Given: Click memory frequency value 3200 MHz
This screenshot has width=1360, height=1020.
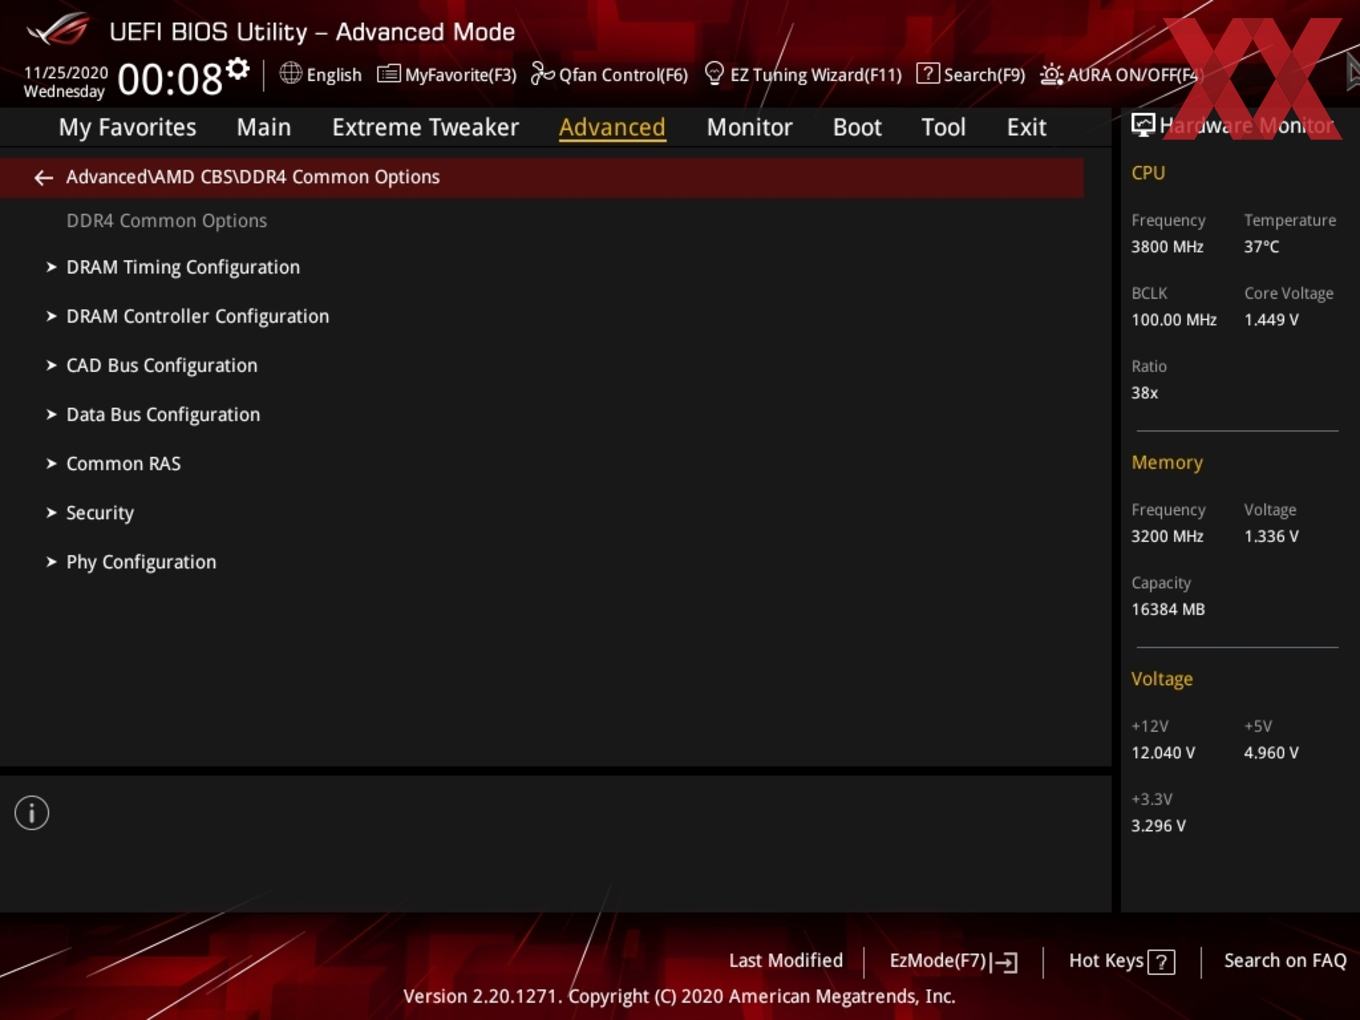Looking at the screenshot, I should pos(1167,536).
